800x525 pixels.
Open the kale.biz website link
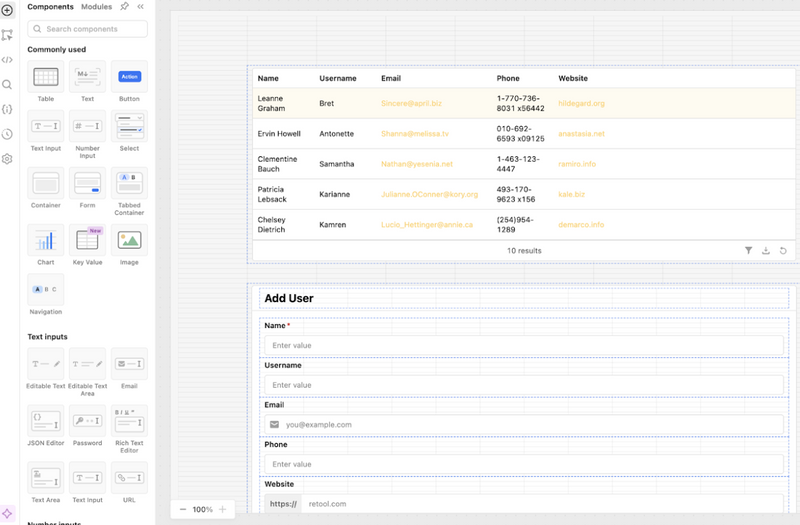click(571, 194)
